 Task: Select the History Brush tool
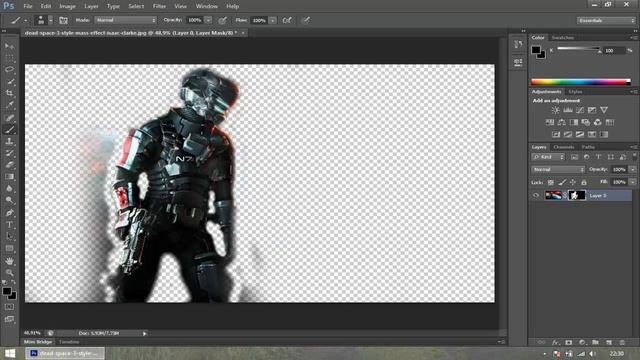[9, 153]
